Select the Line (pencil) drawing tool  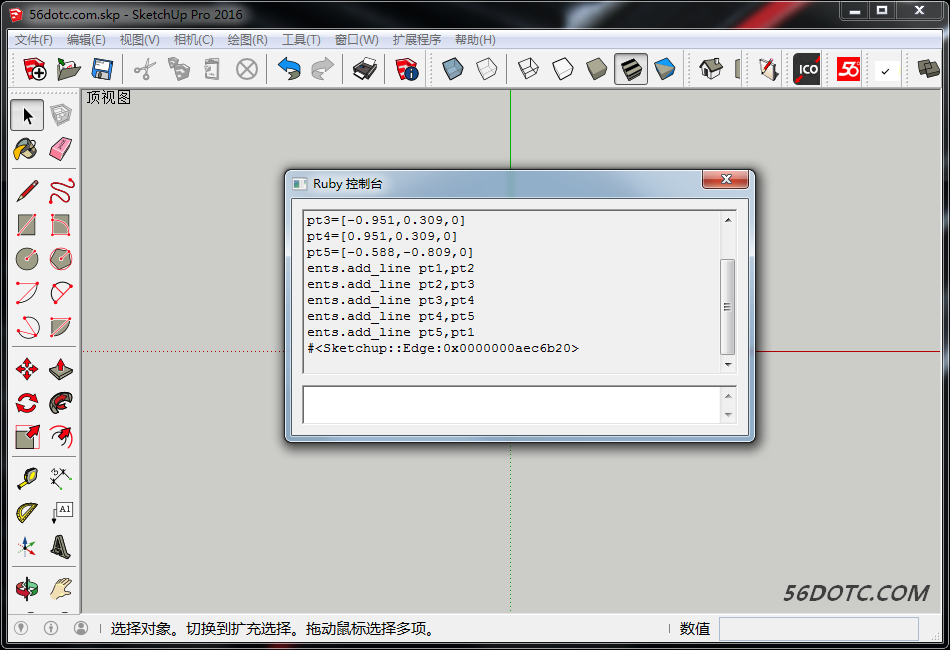click(x=26, y=189)
